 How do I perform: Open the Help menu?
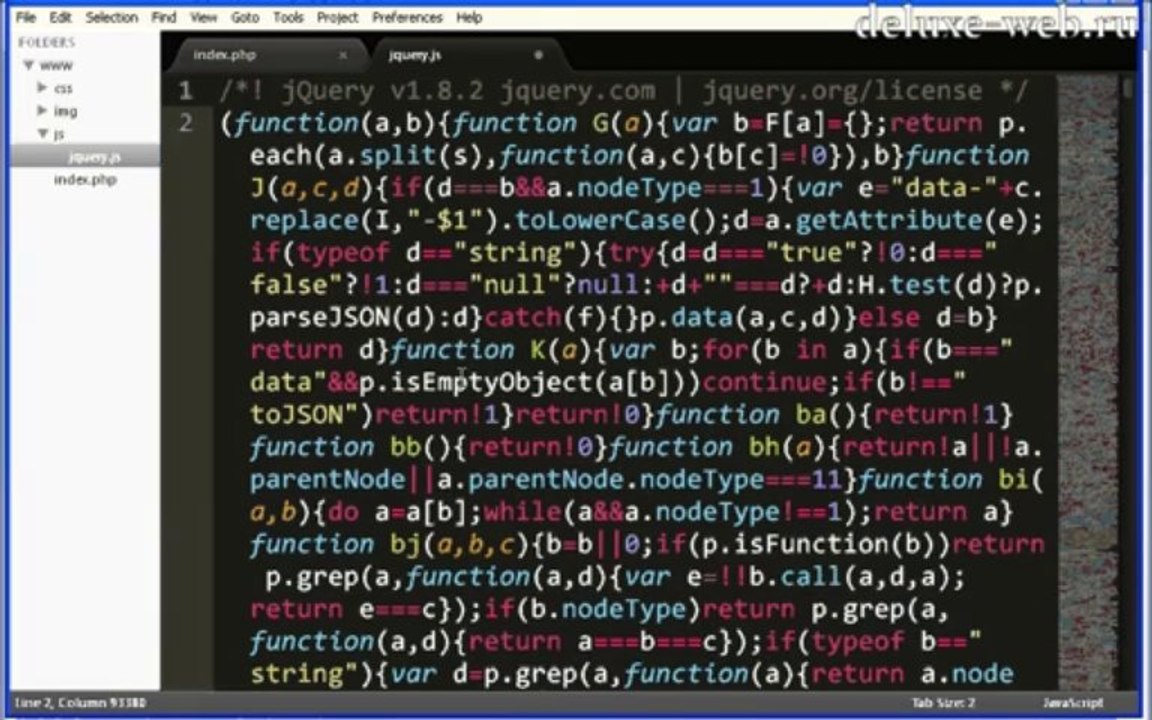(x=469, y=17)
